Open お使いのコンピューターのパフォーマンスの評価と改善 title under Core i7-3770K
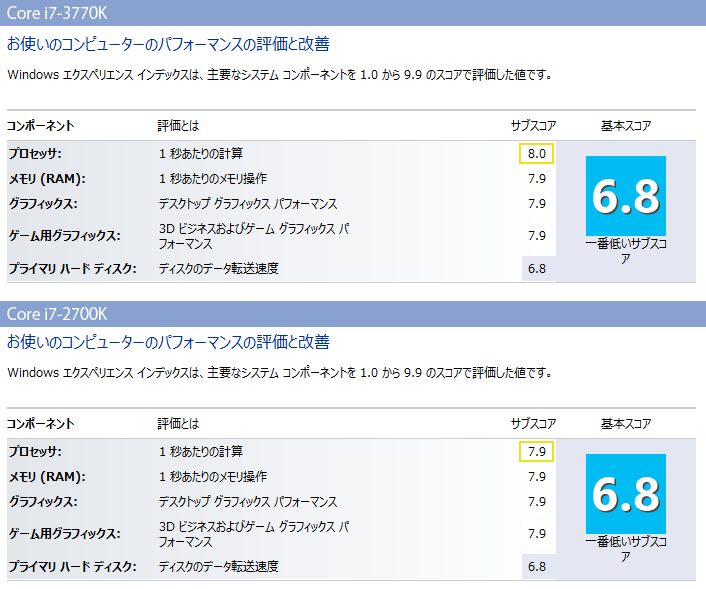706x589 pixels. [x=168, y=44]
